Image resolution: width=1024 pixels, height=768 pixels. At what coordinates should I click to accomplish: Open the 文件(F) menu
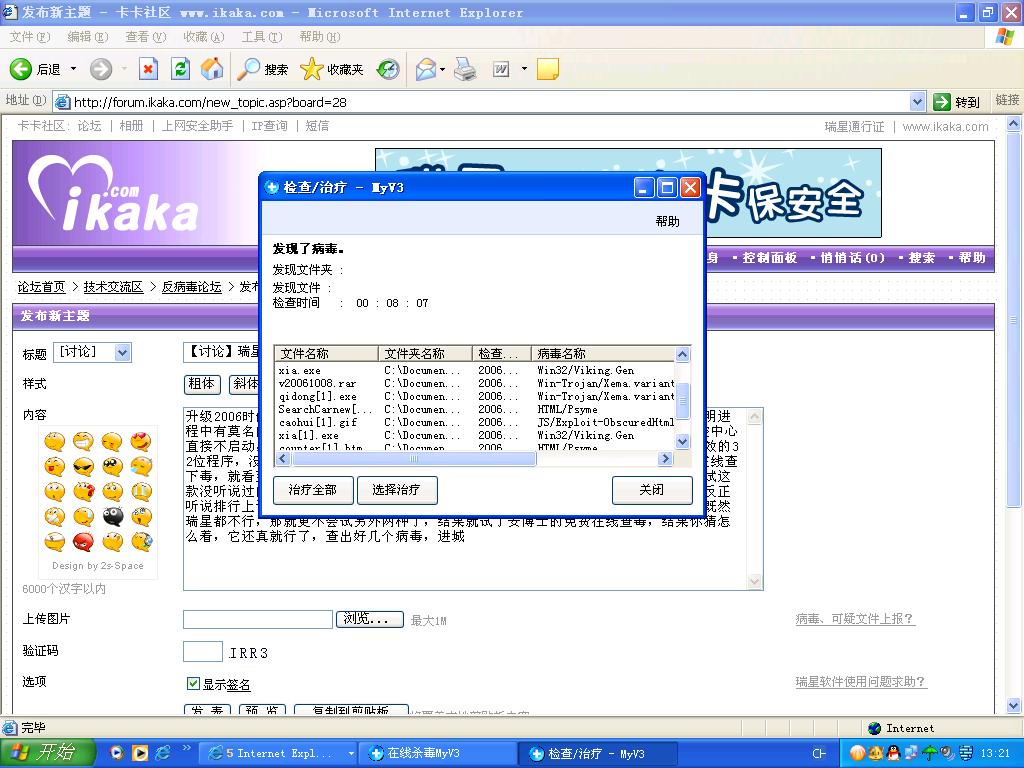(x=29, y=37)
